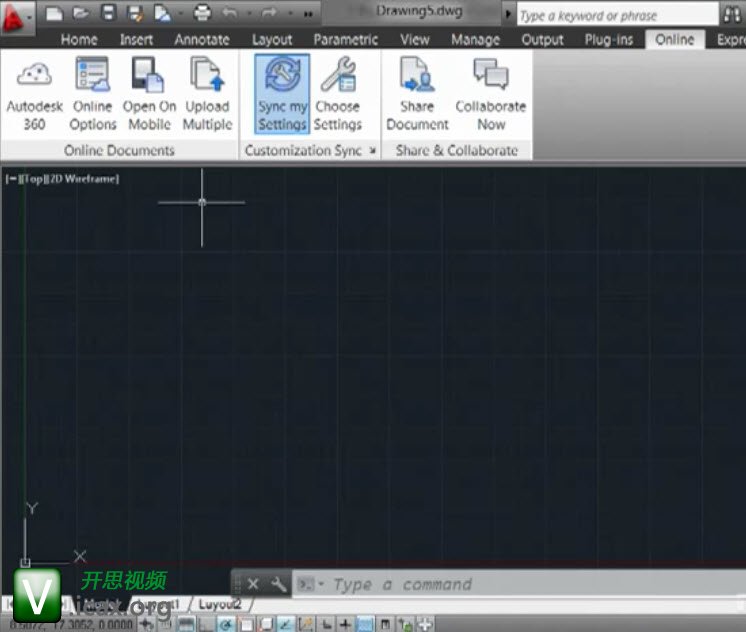Open the [Top] view controls menu
The image size is (746, 632).
tap(34, 179)
